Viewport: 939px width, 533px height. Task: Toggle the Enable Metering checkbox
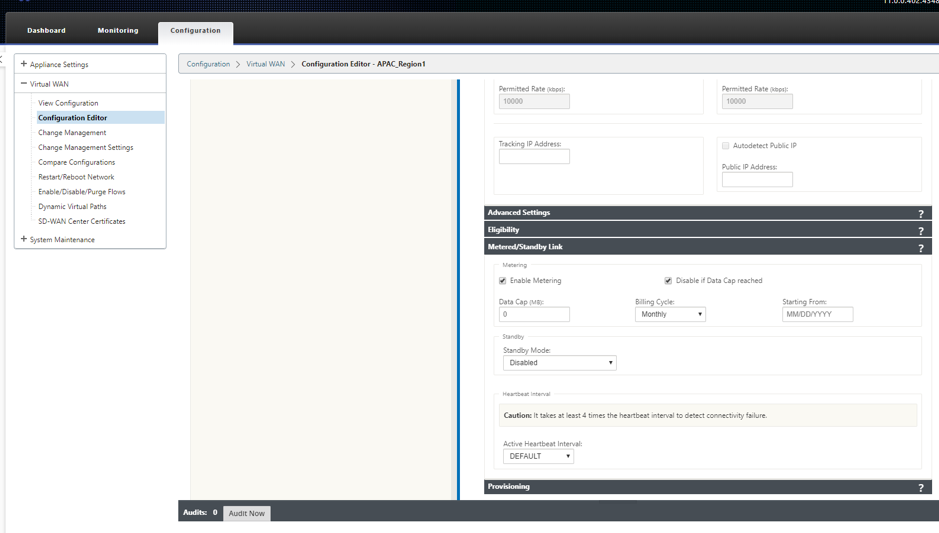[x=502, y=280]
